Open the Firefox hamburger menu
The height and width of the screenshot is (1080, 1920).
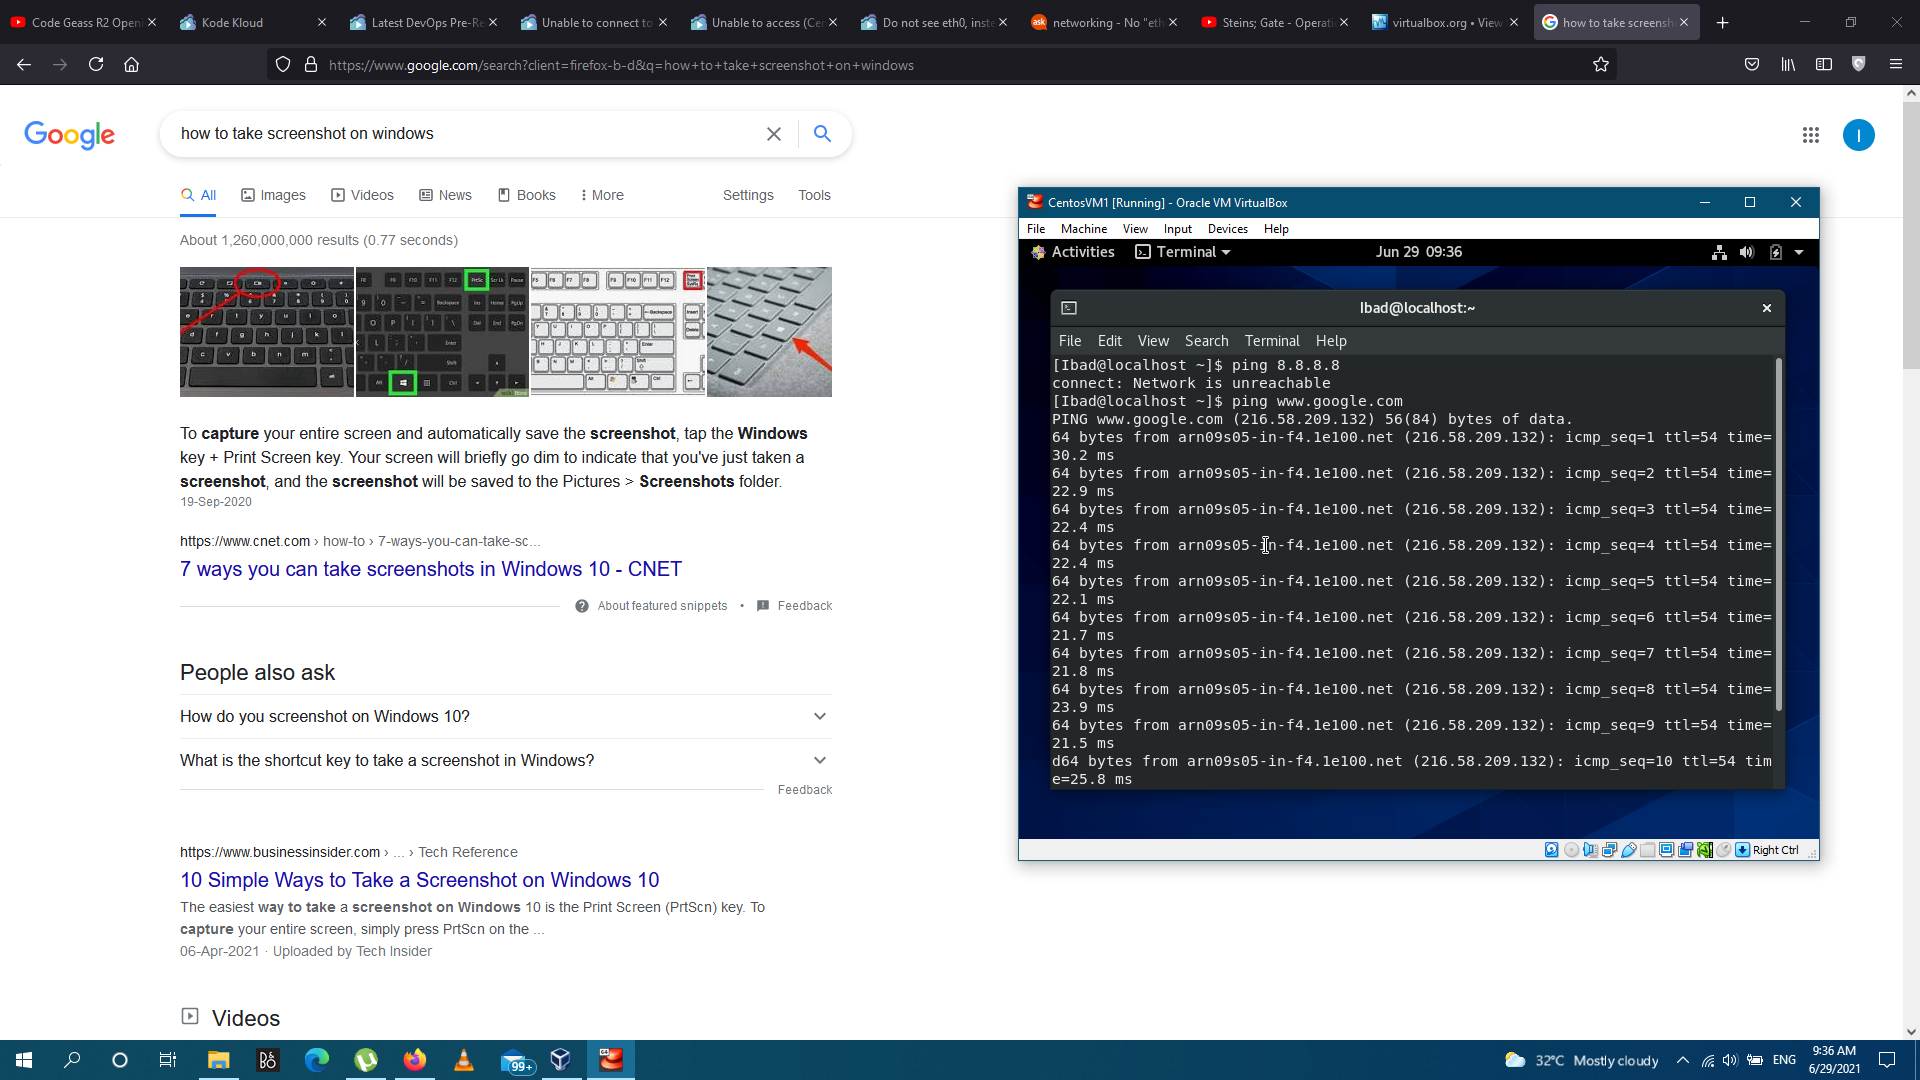[x=1895, y=65]
